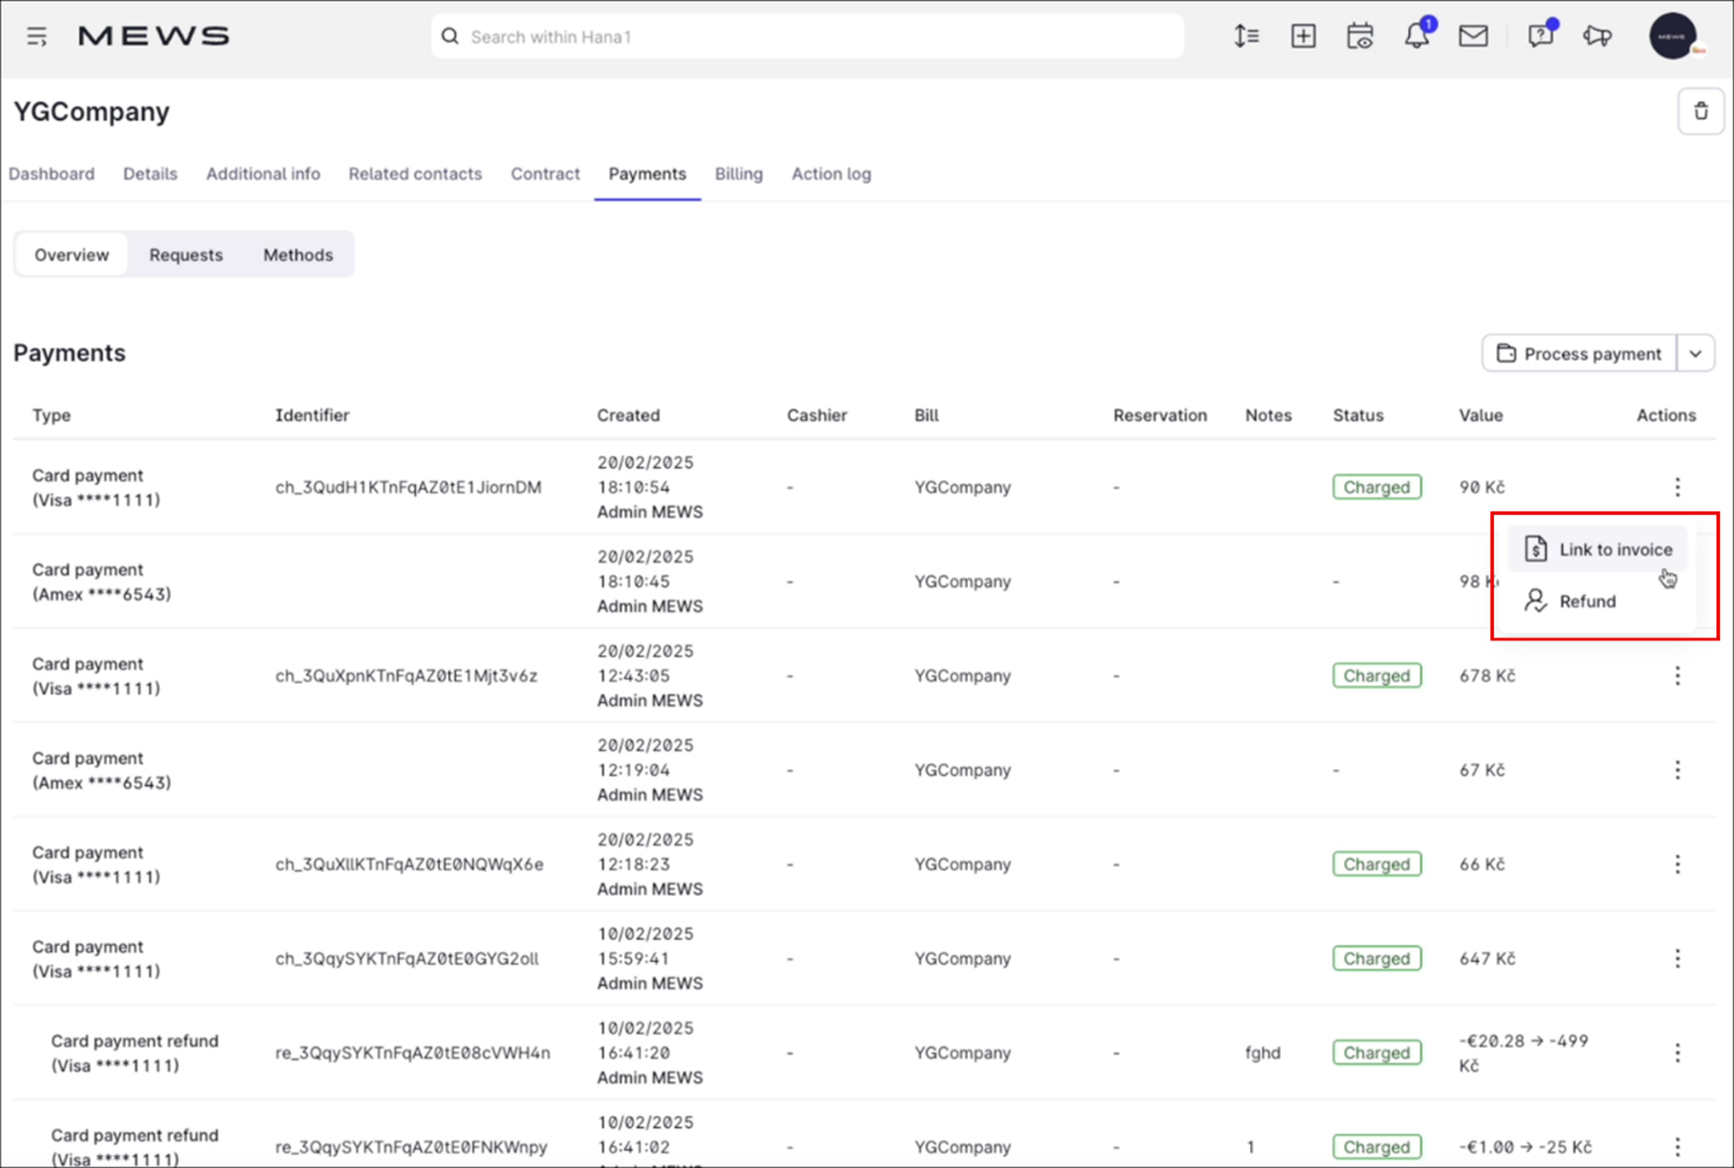Click the Created column header
Viewport: 1734px width, 1168px height.
628,415
